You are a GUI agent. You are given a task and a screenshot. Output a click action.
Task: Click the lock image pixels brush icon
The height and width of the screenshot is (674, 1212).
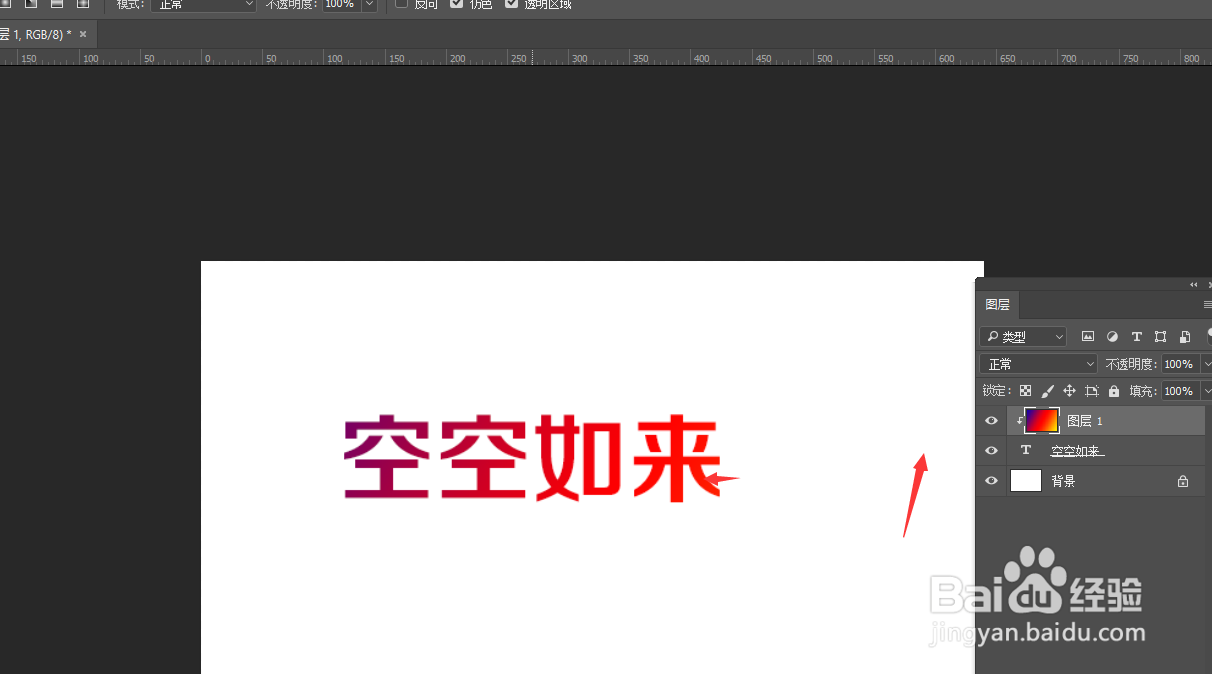(1048, 390)
